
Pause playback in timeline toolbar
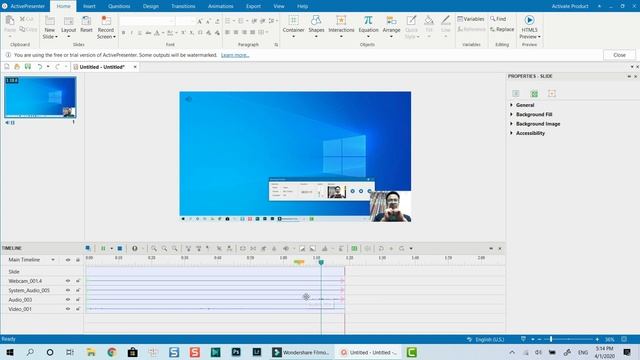(x=103, y=248)
